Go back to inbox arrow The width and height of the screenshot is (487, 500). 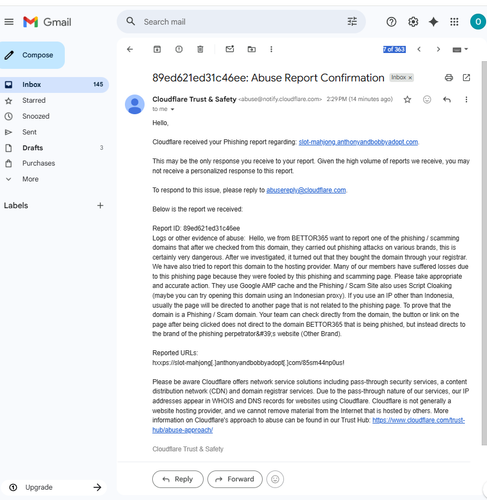tap(130, 49)
